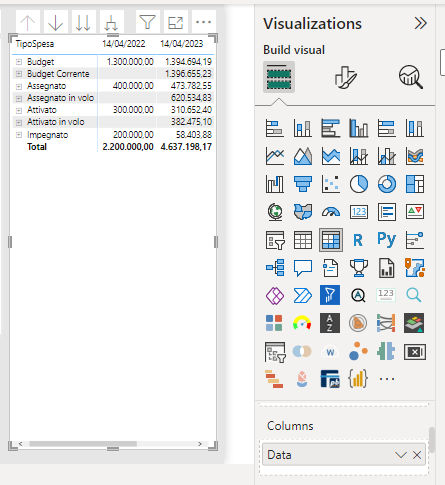Expand the Attivato row

pos(19,110)
